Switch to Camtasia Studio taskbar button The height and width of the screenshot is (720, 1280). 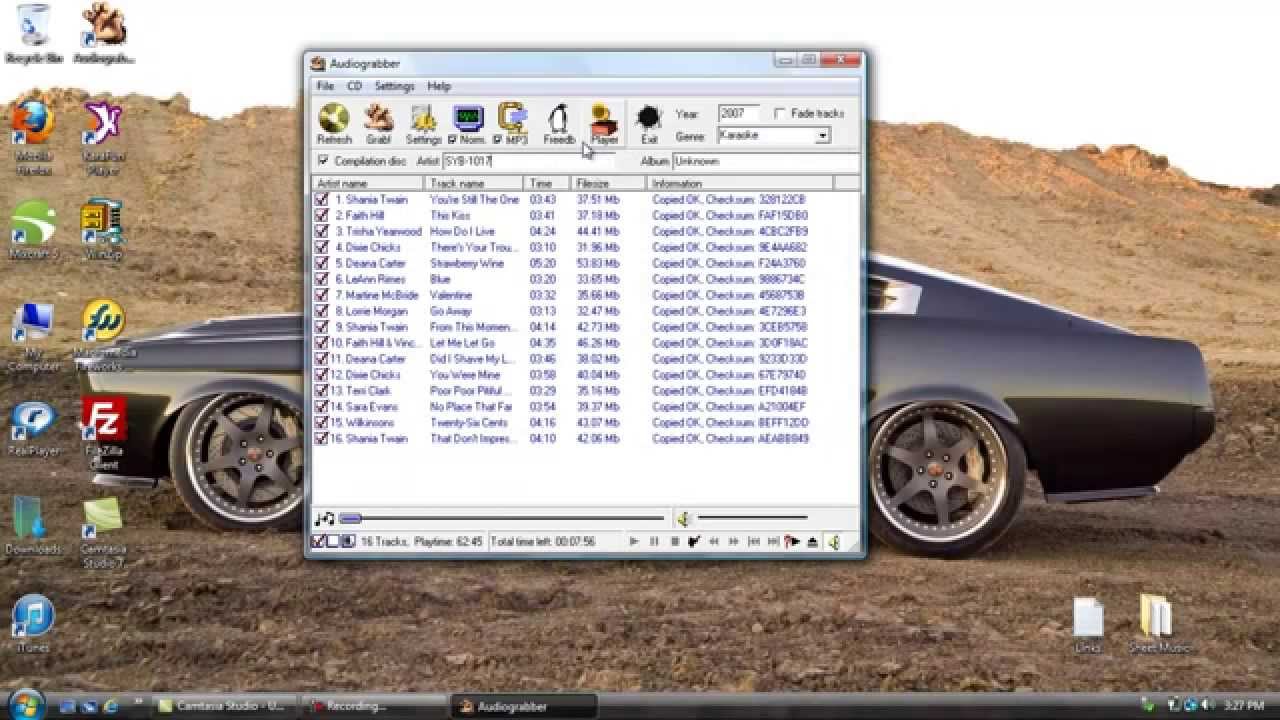(225, 706)
